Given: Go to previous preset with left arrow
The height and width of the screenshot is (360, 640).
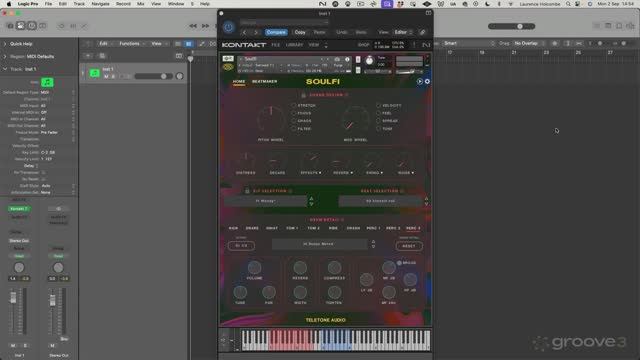Looking at the screenshot, I should [x=244, y=32].
